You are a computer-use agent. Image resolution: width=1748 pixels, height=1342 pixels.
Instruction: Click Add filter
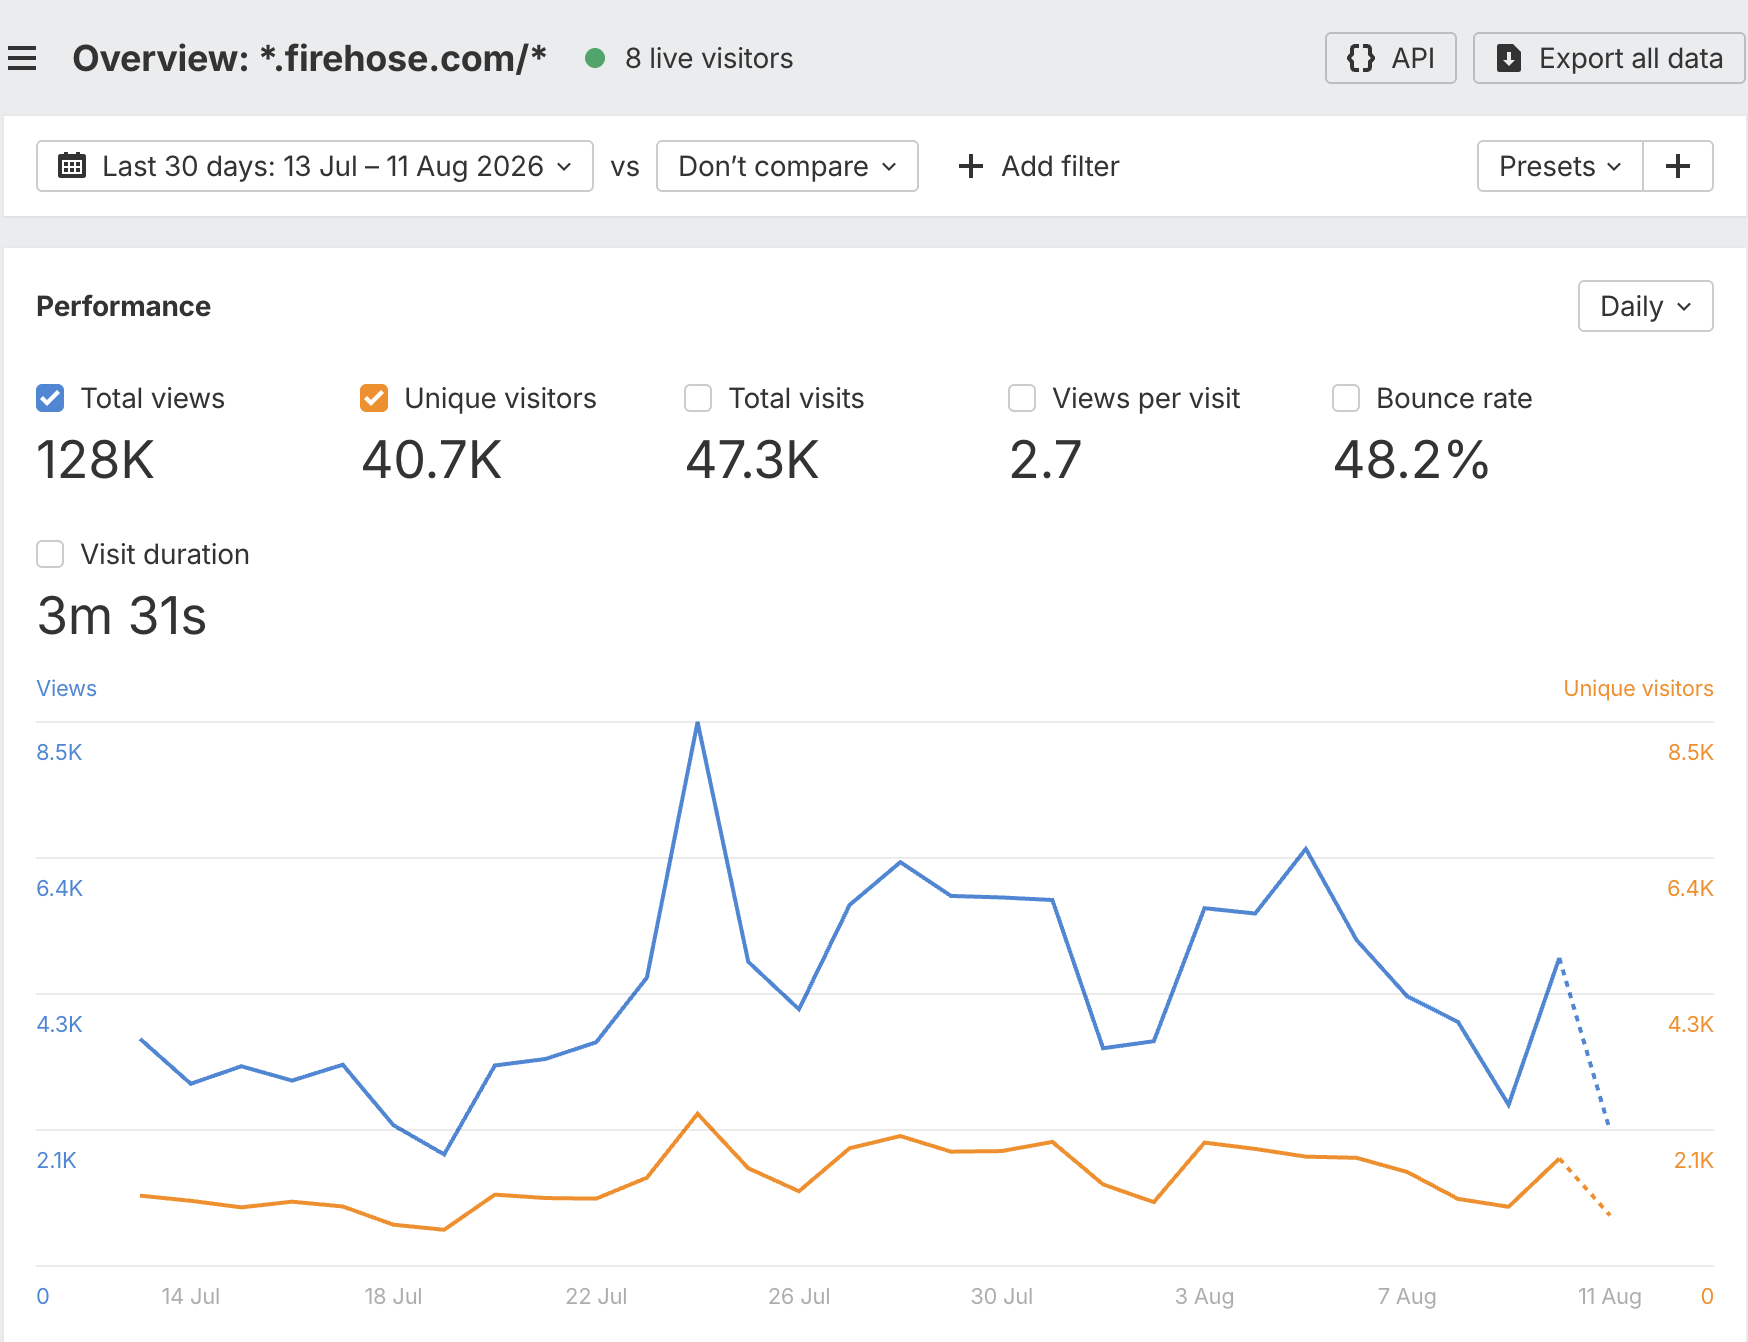pos(1038,166)
